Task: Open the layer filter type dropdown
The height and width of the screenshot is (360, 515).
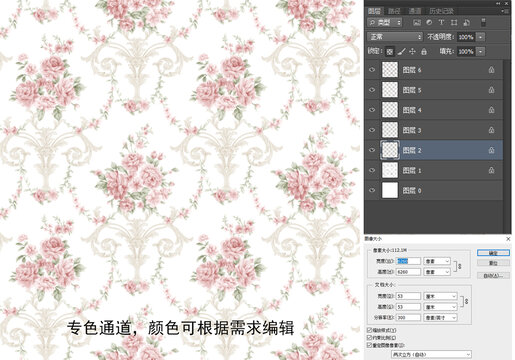Action: [x=385, y=23]
